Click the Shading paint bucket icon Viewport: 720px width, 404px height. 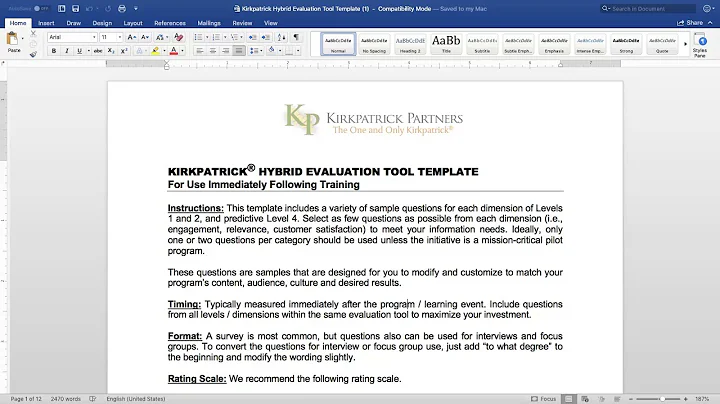click(271, 50)
